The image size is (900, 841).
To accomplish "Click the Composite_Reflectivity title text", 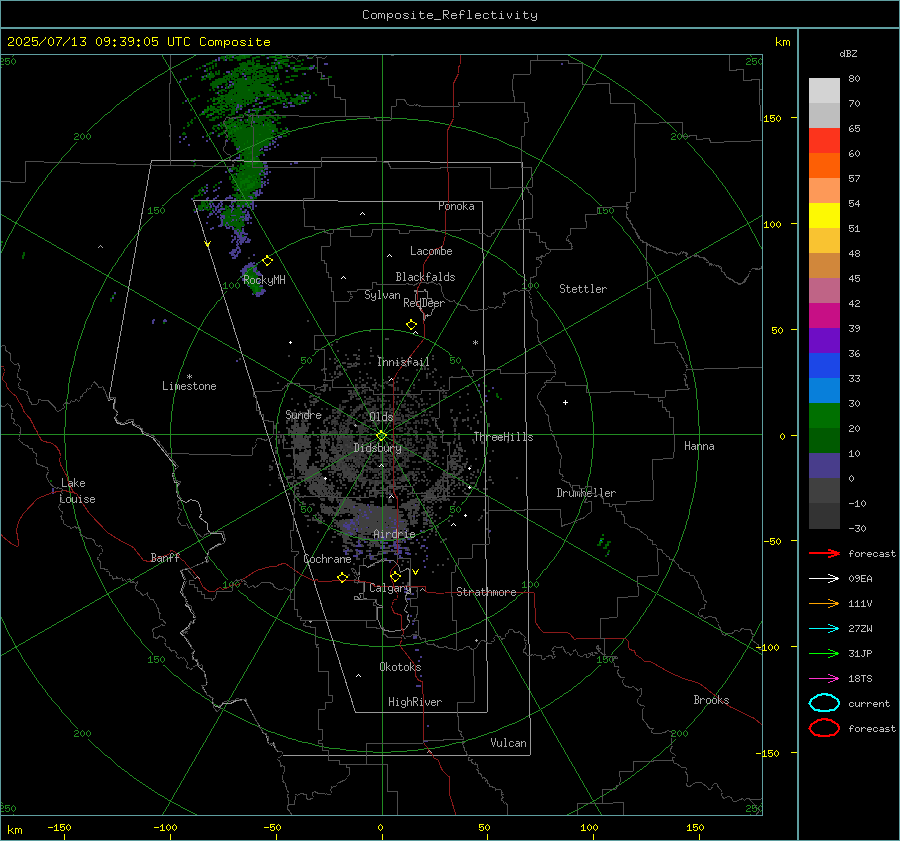I will coord(449,15).
